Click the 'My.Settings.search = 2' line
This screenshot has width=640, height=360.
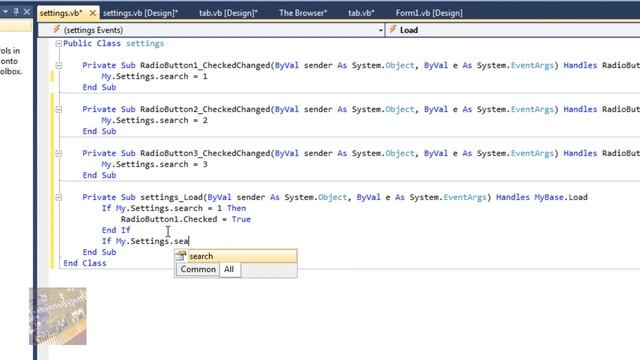(x=154, y=120)
